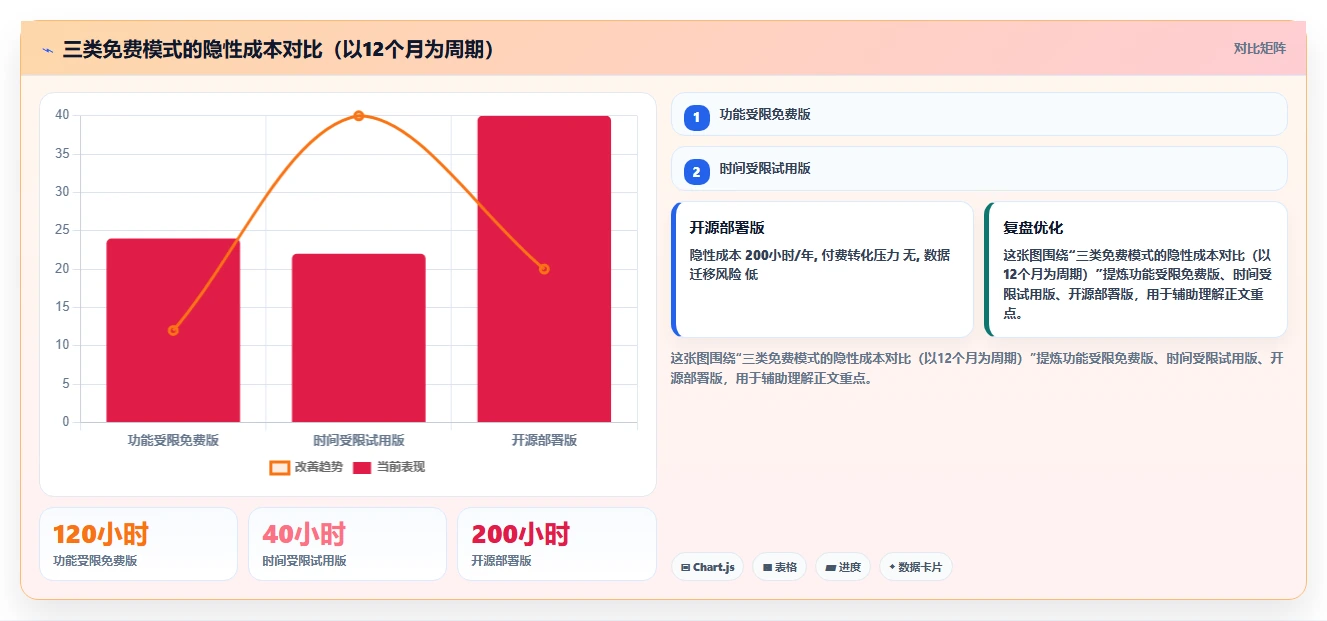Click the red 当前表现 legend swatch

point(362,467)
